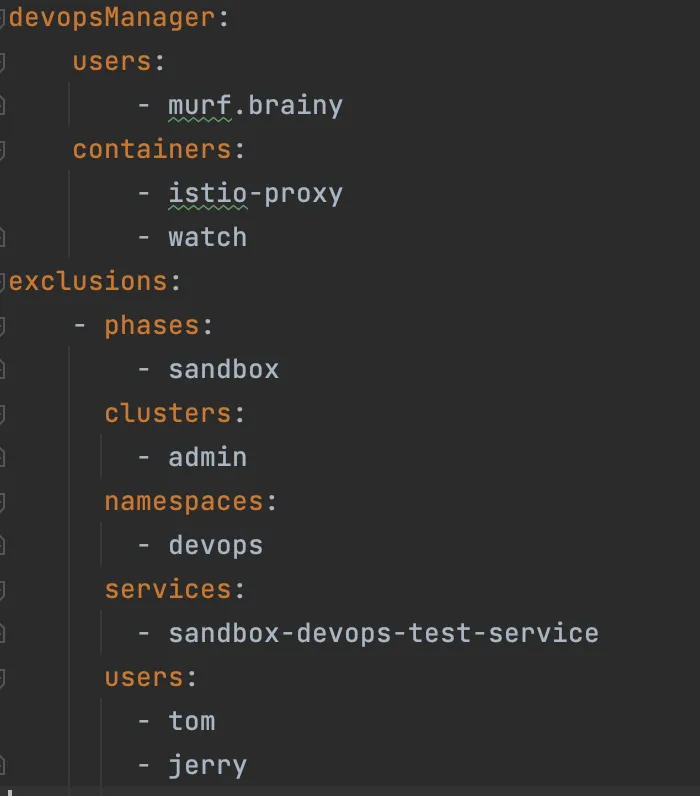Select sandbox-devops-test-service entry
The height and width of the screenshot is (796, 700).
(383, 634)
